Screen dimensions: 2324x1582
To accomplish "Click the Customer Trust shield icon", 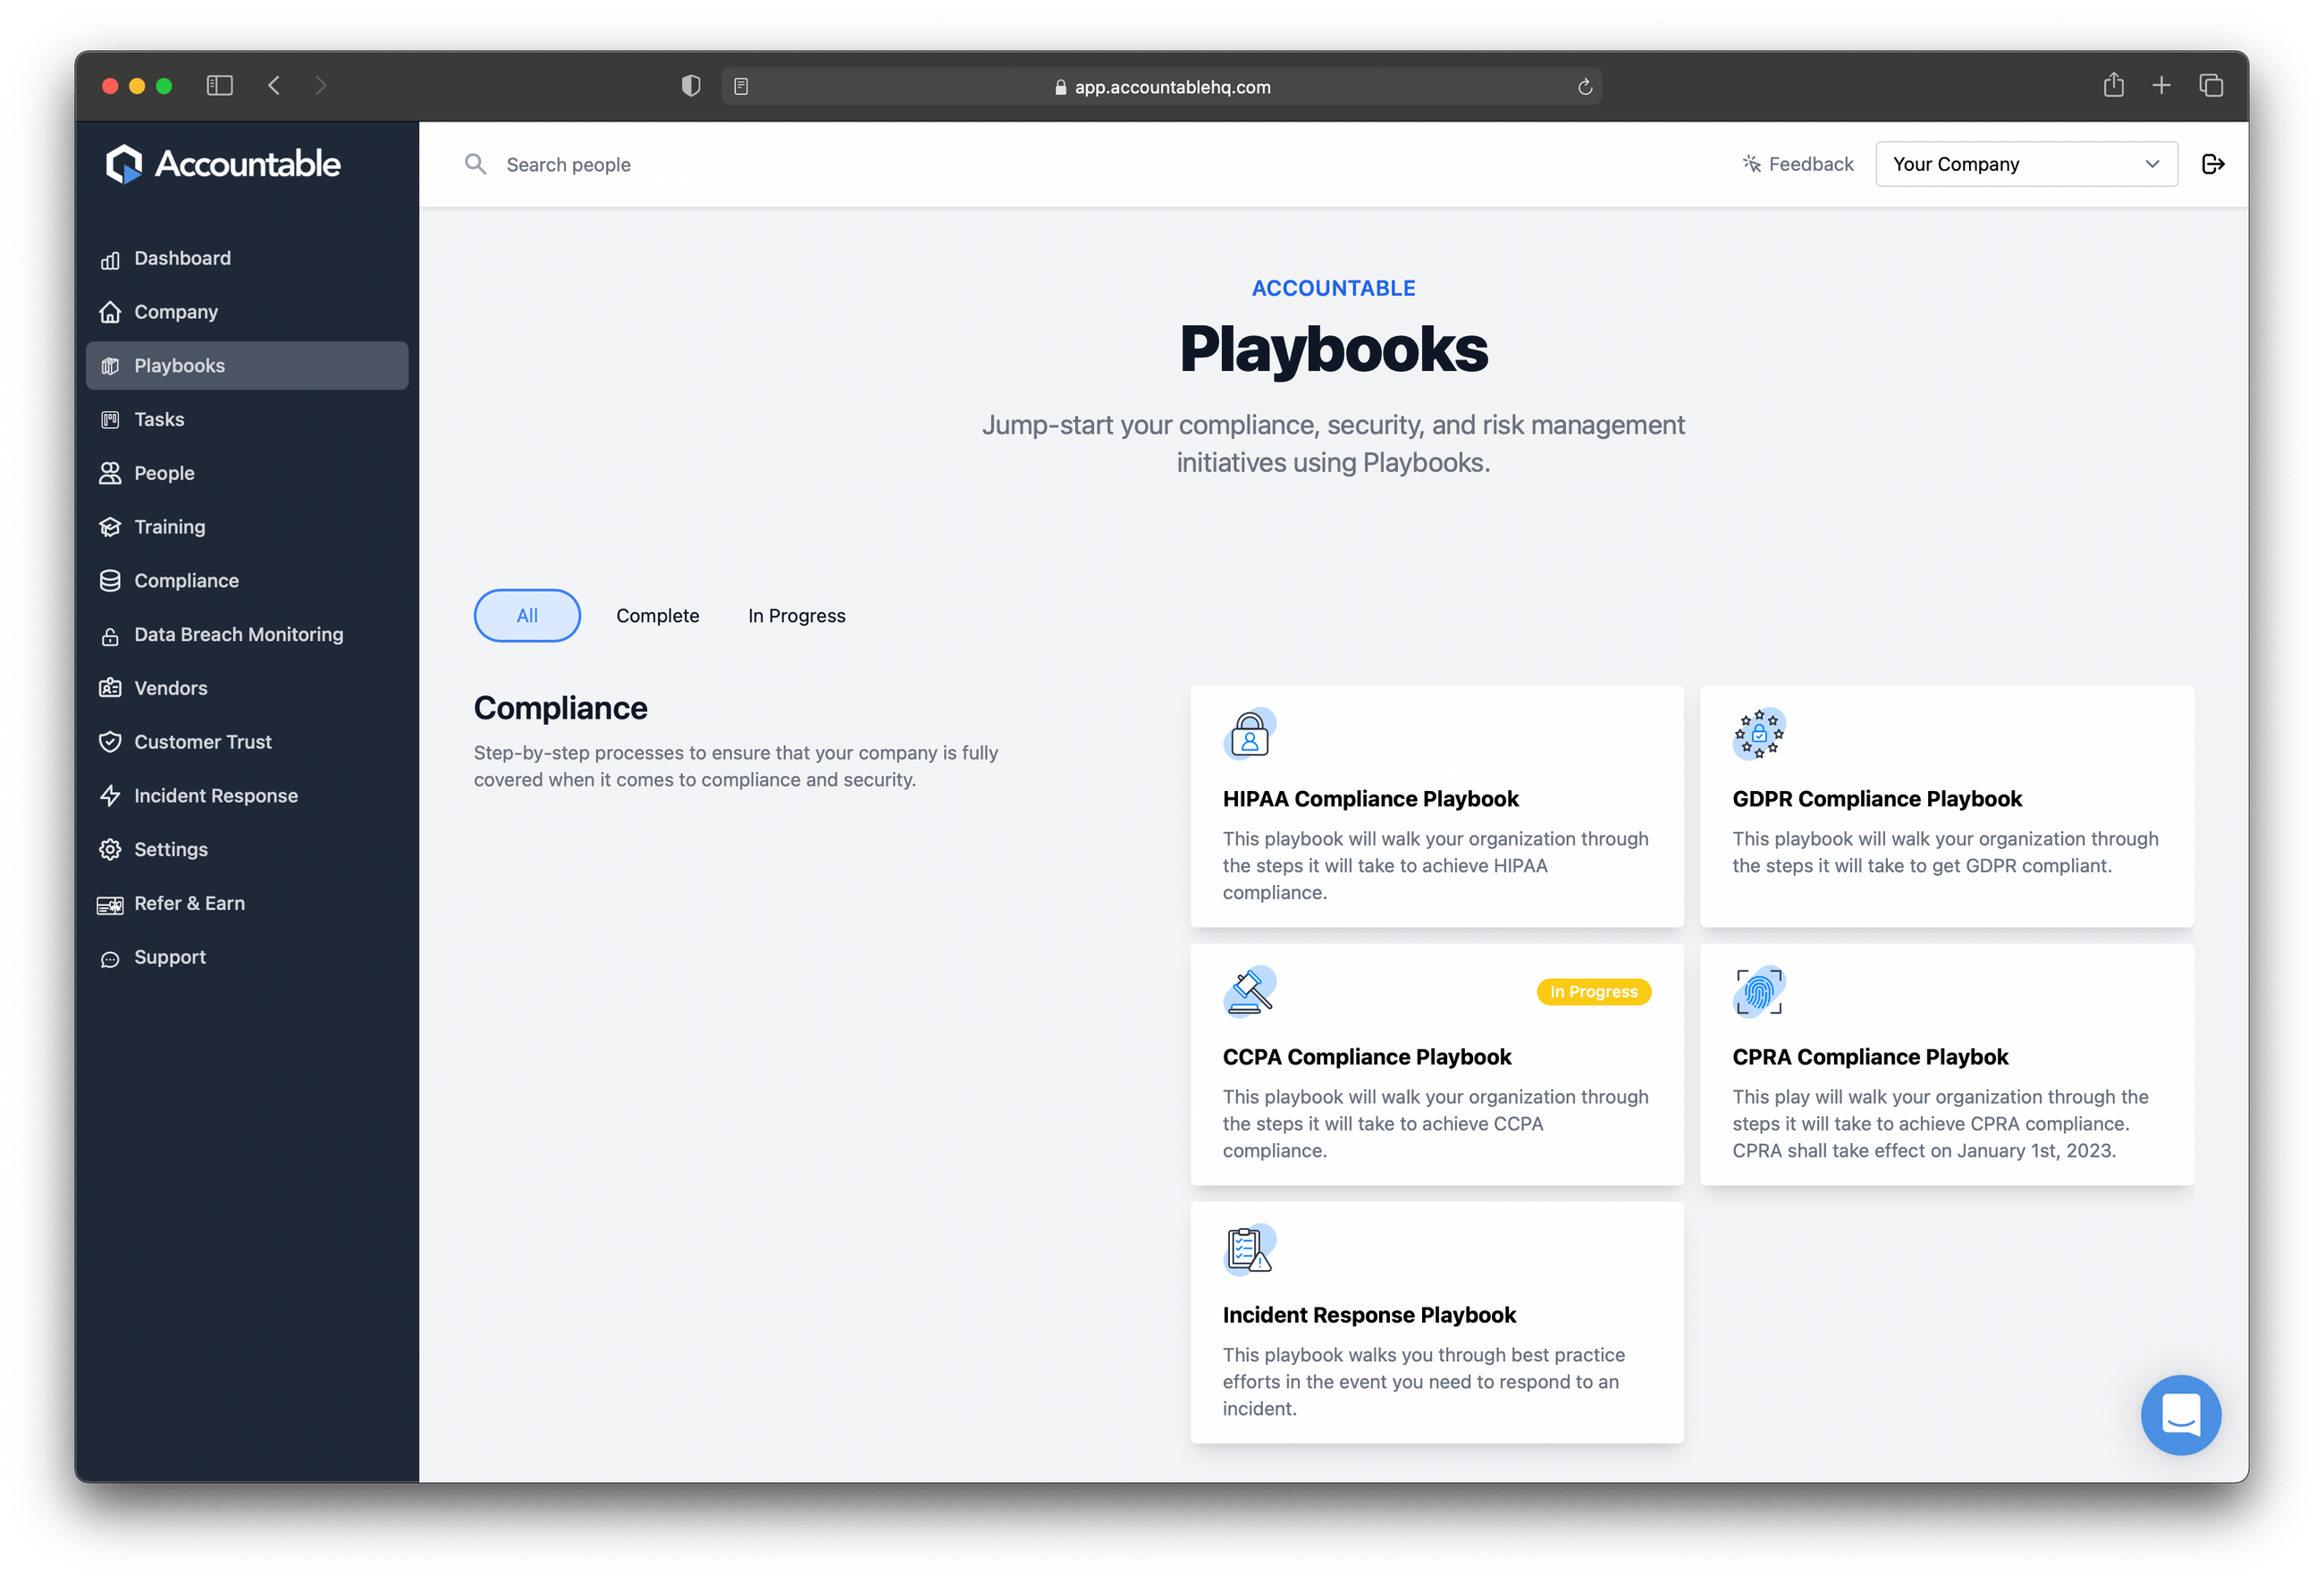I will (110, 742).
